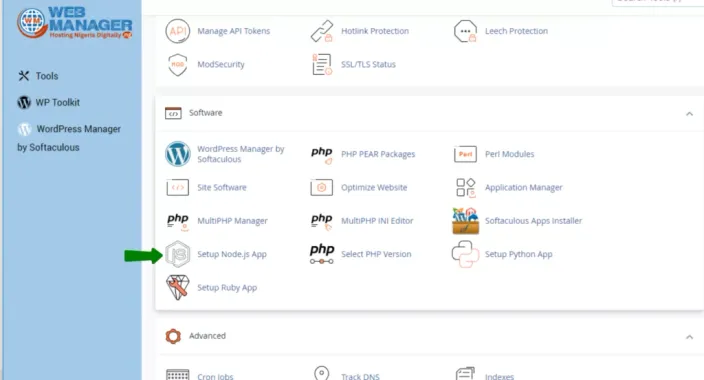Viewport: 704px width, 380px height.
Task: Click the Perl Modules icon
Action: tap(465, 154)
